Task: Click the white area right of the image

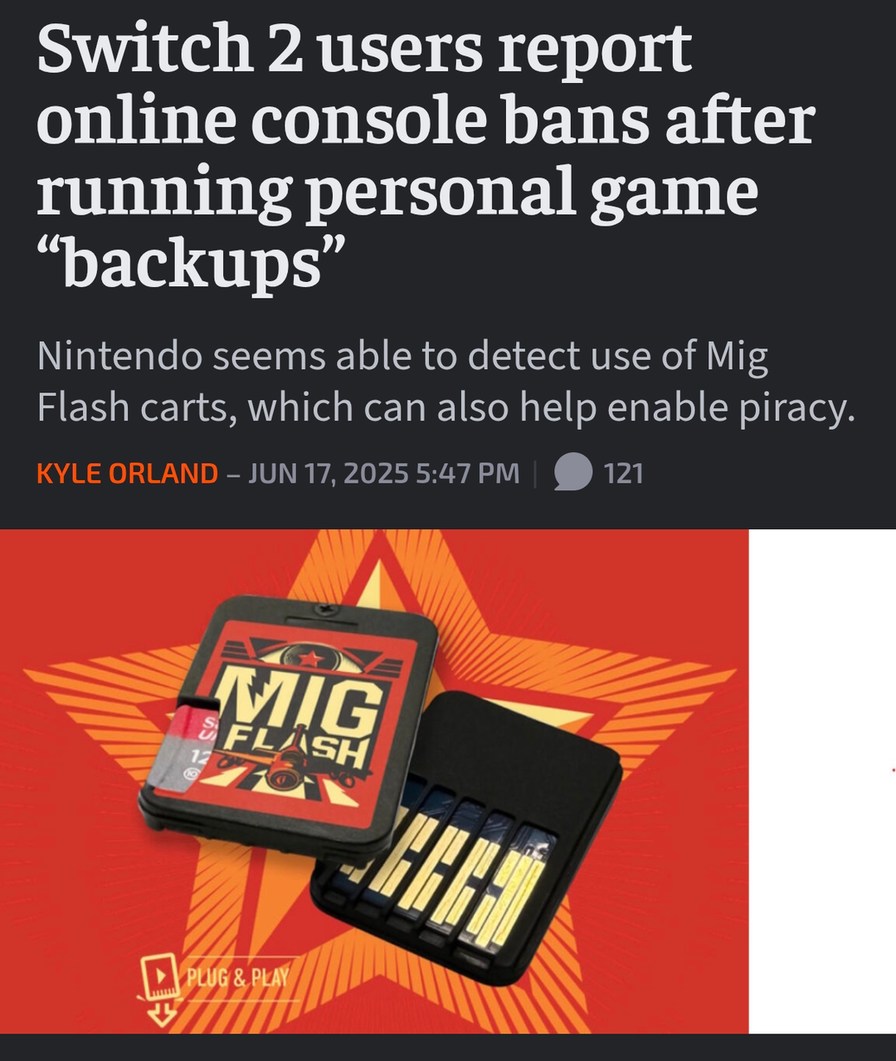Action: (x=822, y=781)
